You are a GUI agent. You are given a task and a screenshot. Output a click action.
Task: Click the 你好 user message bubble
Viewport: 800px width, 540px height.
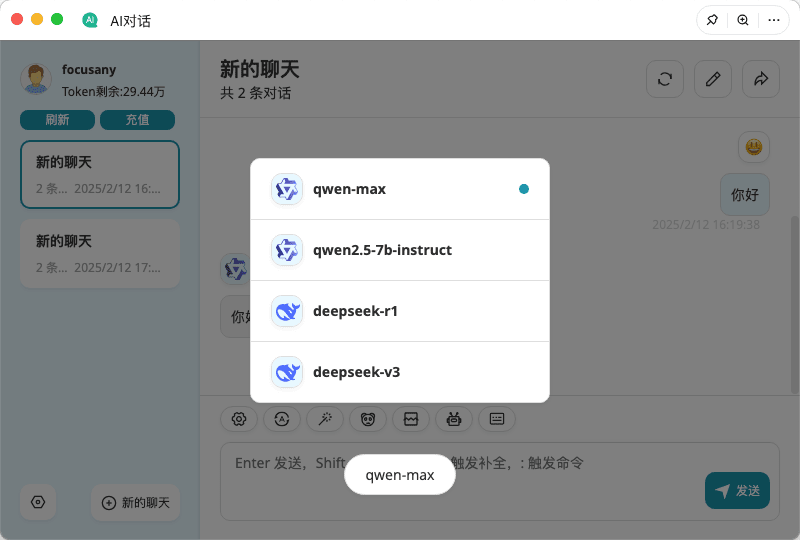pos(745,194)
